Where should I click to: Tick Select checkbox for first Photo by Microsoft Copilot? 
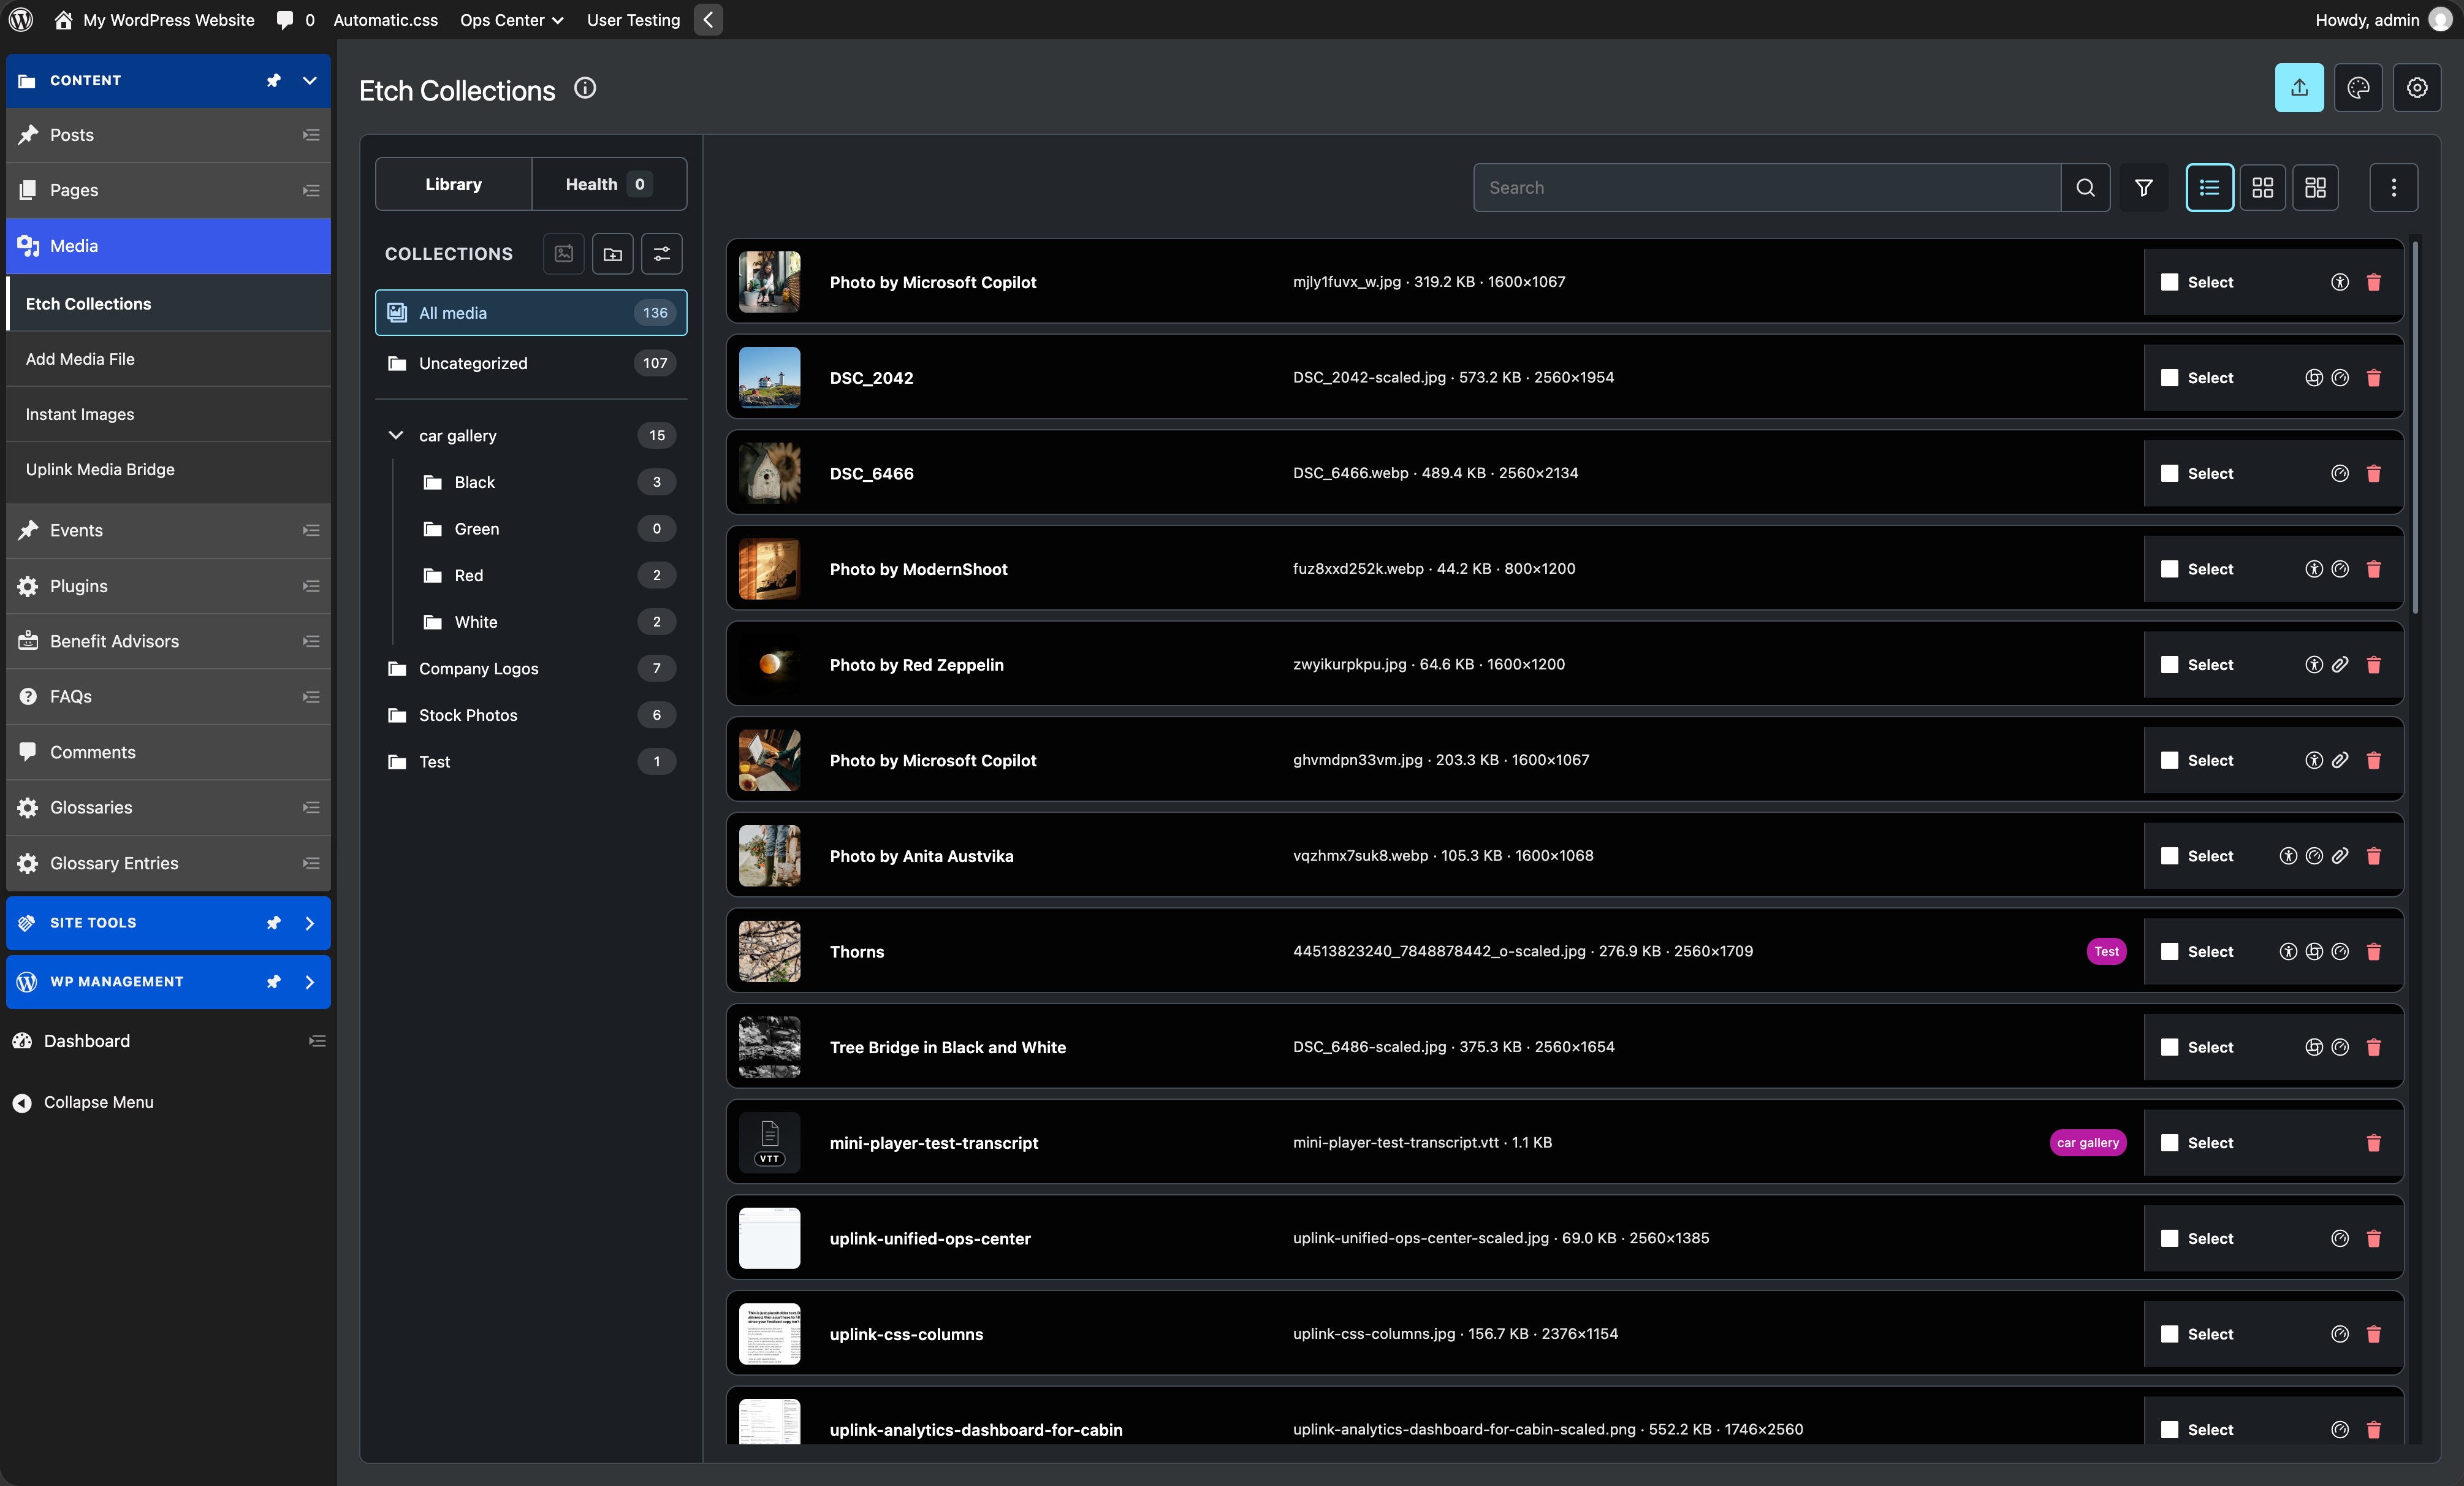pyautogui.click(x=2169, y=282)
